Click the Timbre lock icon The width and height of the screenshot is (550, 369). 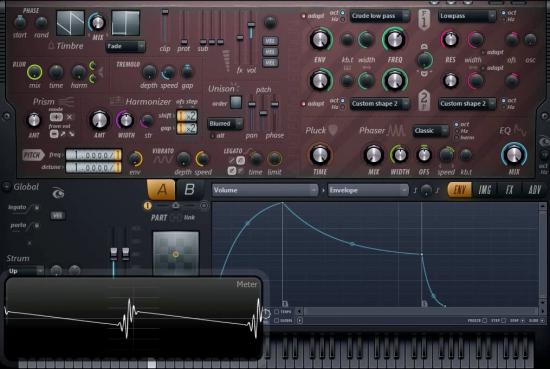tap(51, 45)
